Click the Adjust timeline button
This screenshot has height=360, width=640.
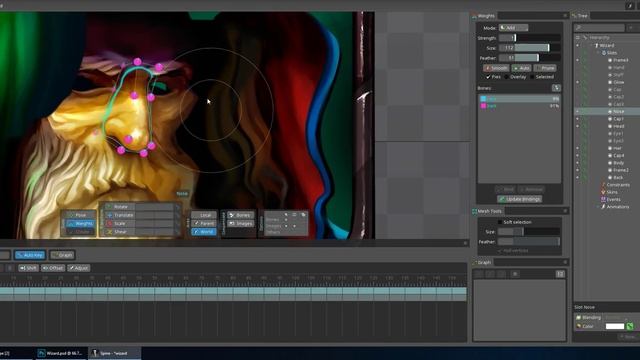tap(79, 268)
